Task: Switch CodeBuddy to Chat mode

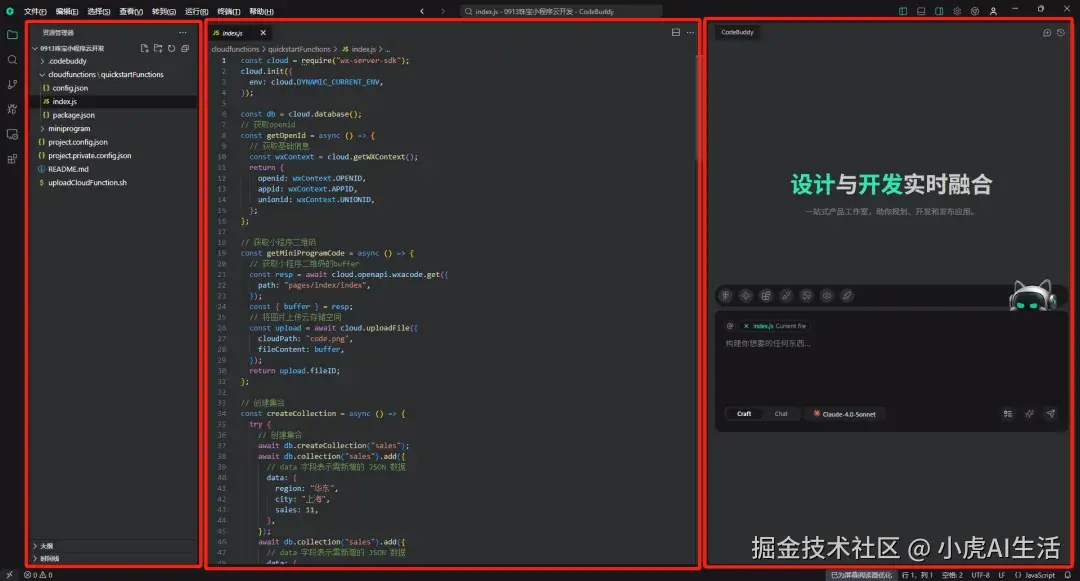Action: pyautogui.click(x=781, y=414)
